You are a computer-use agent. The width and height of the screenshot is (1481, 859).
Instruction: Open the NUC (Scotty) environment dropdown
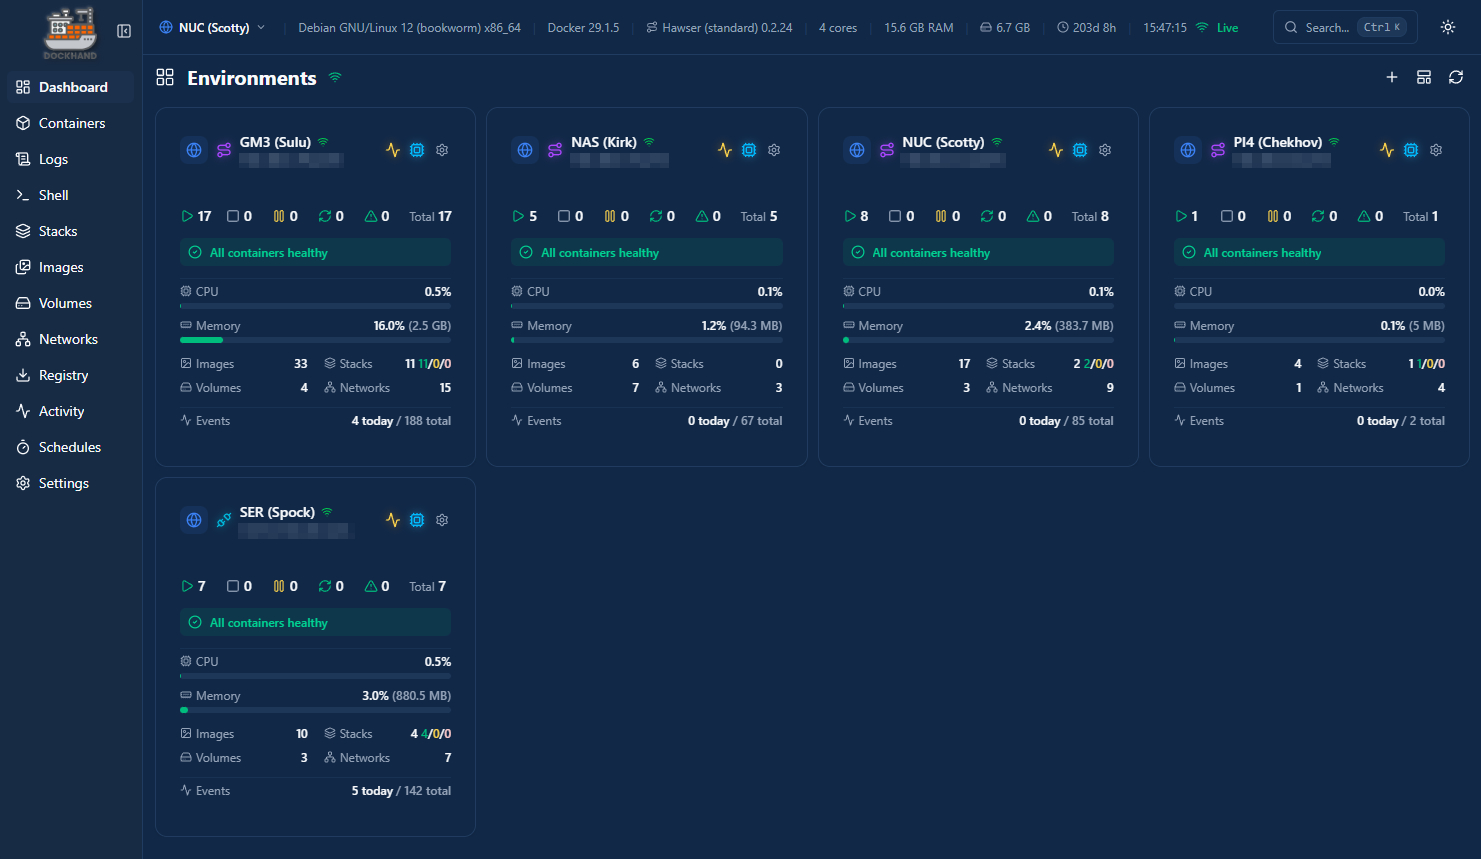[x=213, y=28]
